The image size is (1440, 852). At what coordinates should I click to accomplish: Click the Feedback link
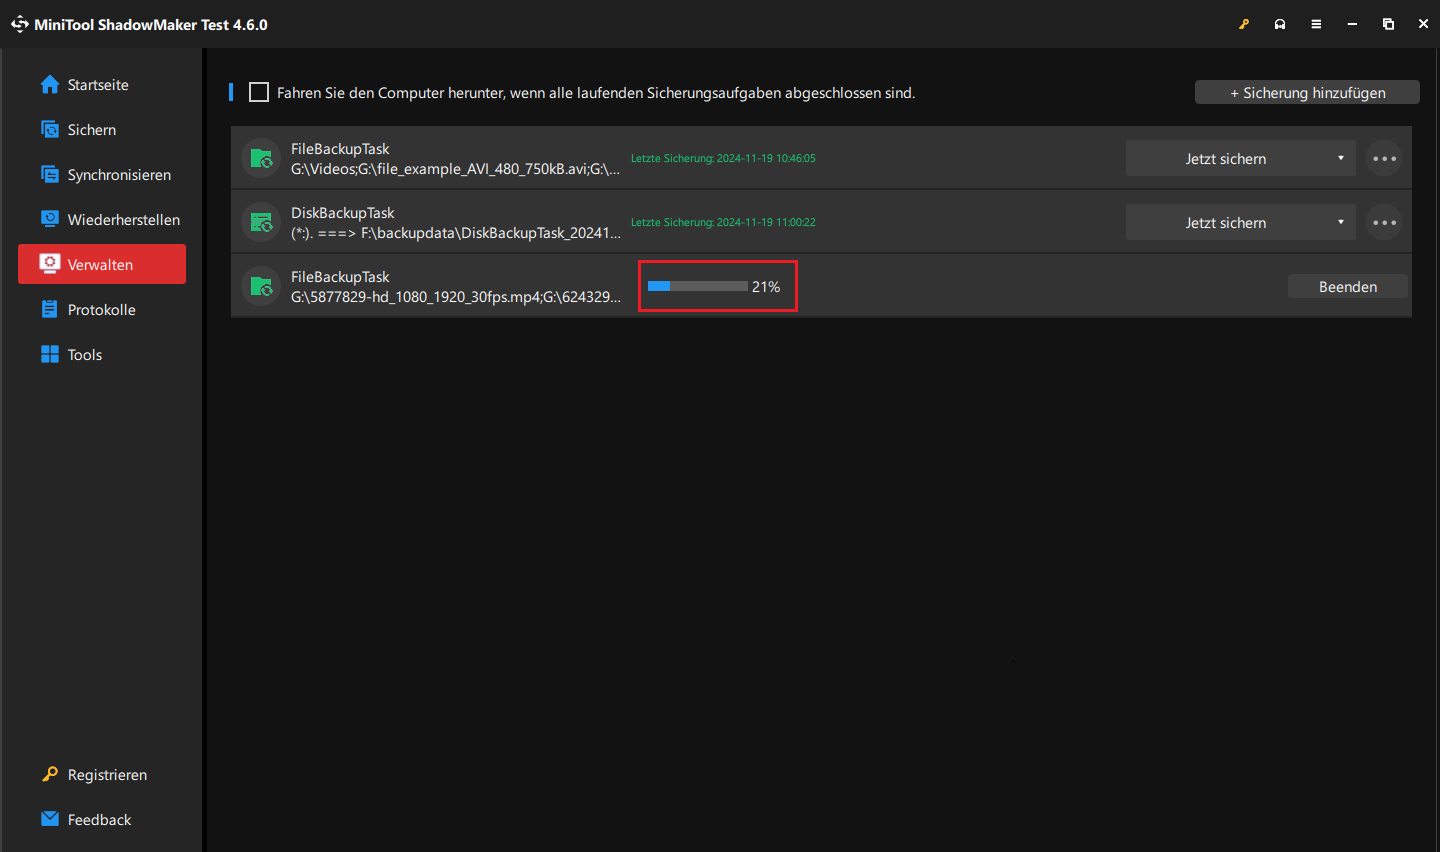point(99,819)
